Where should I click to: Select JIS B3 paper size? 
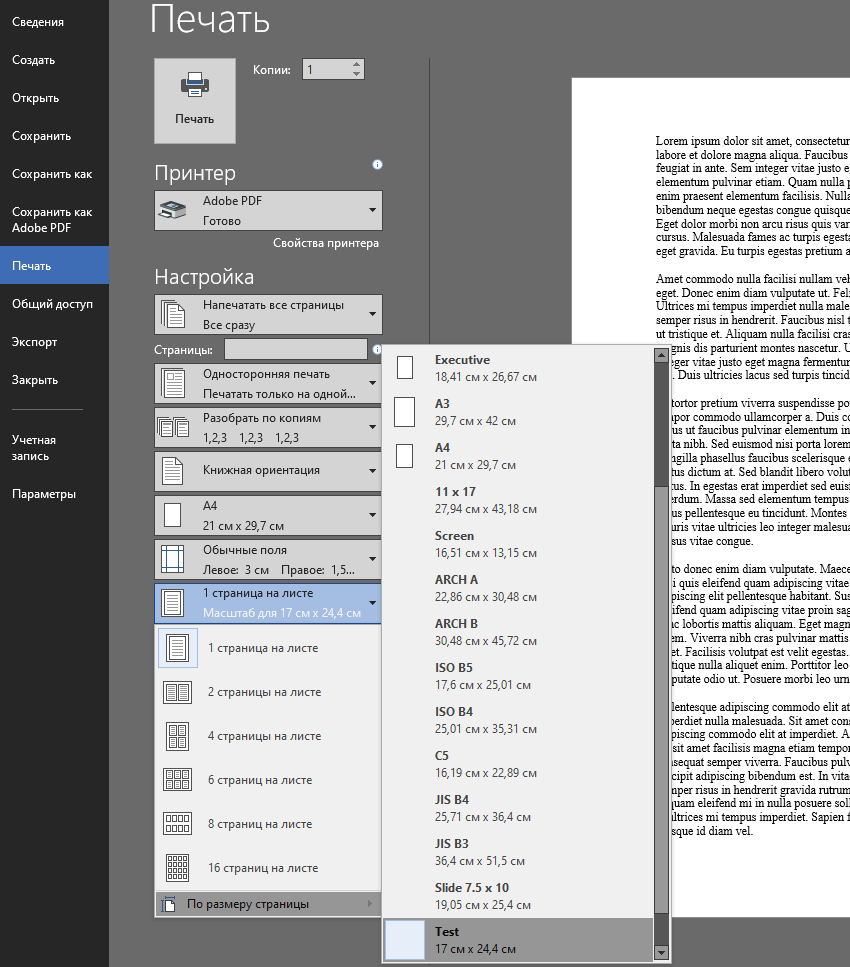point(518,852)
